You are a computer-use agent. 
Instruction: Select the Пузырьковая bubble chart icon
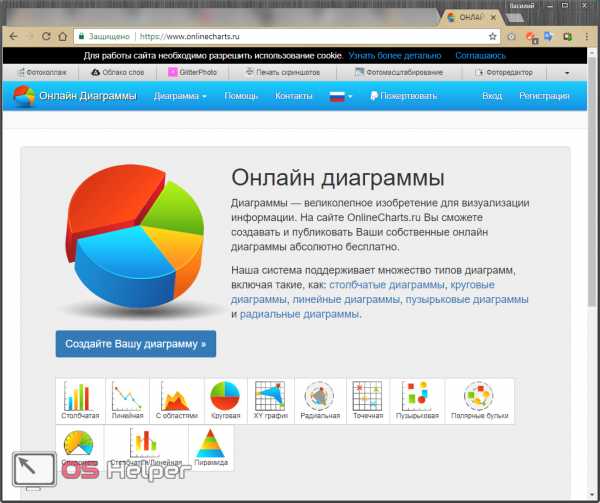point(417,400)
